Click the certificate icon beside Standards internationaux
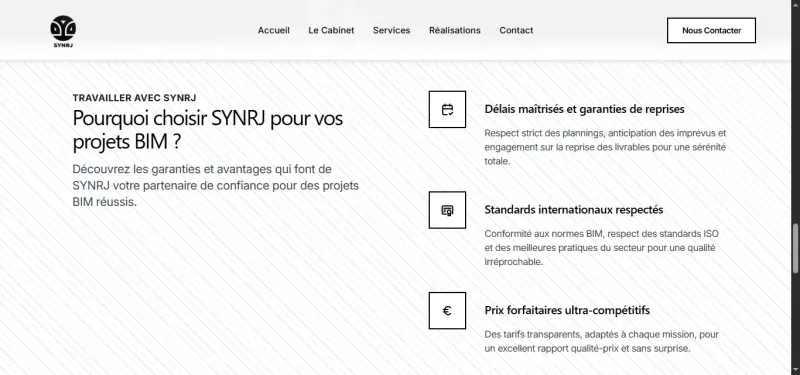 [x=447, y=210]
